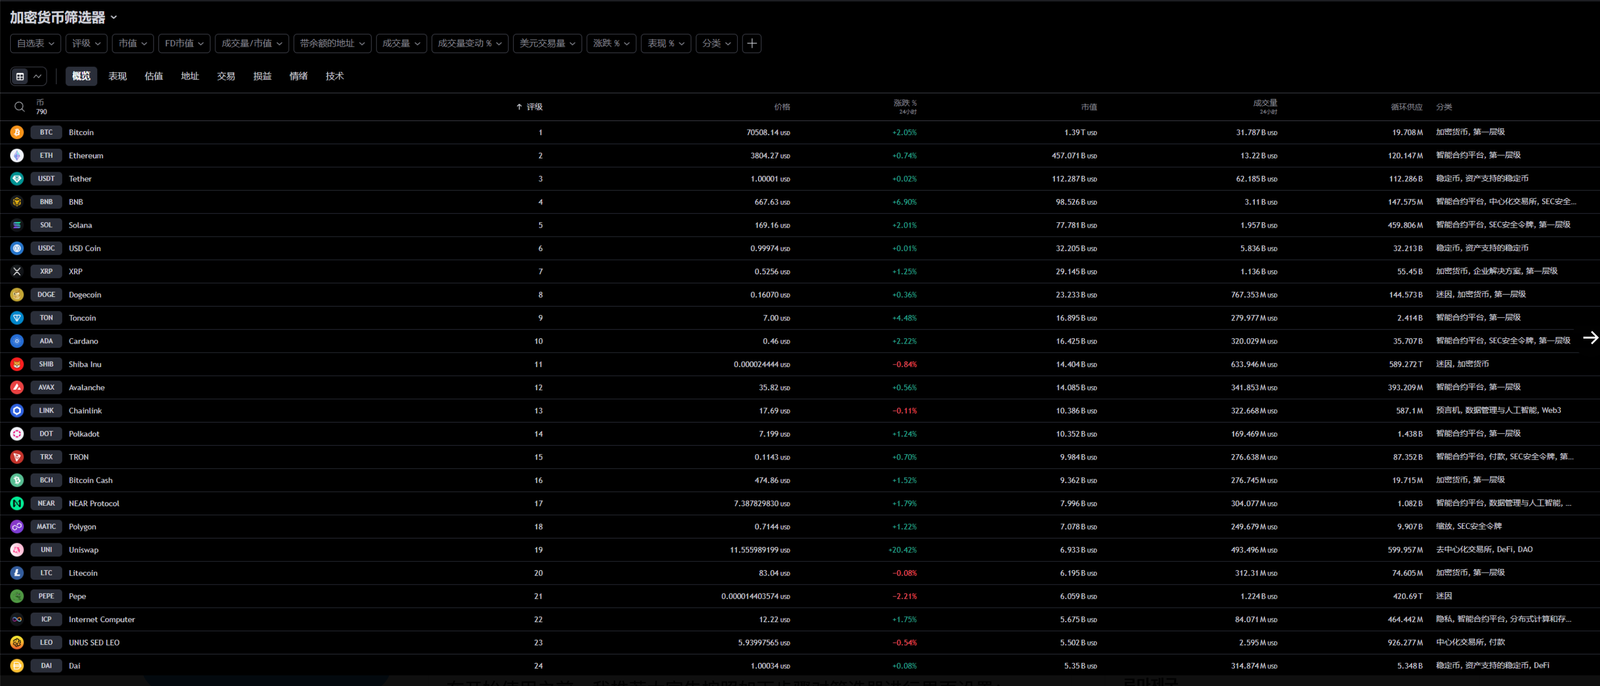This screenshot has width=1600, height=686.
Task: Select the 地址 tab
Action: pyautogui.click(x=190, y=76)
